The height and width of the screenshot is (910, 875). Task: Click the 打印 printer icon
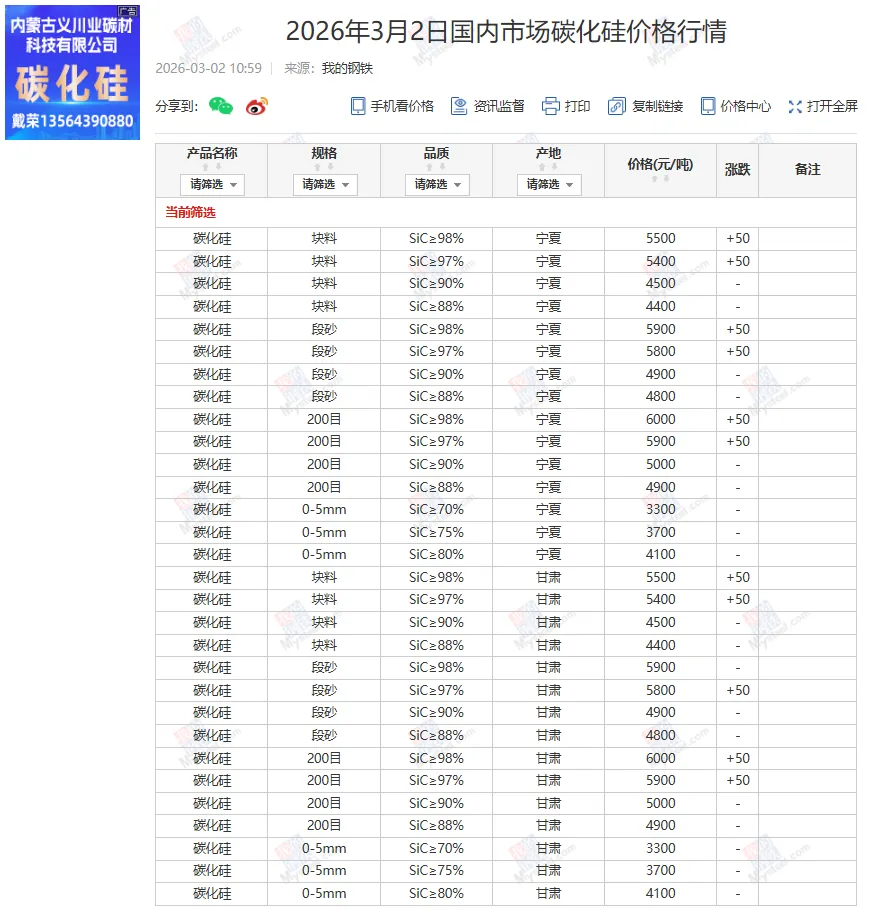point(550,106)
